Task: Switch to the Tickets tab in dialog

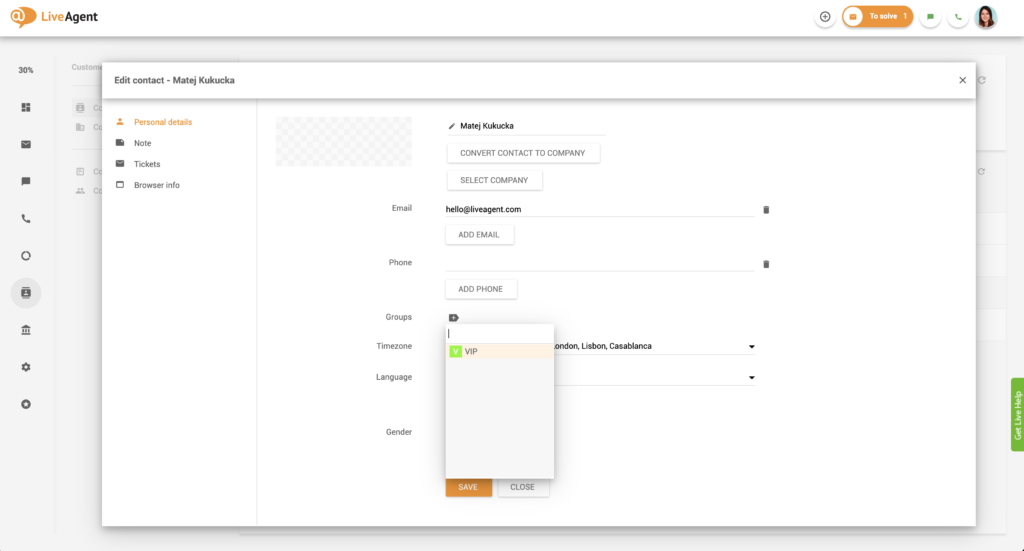Action: 147,164
